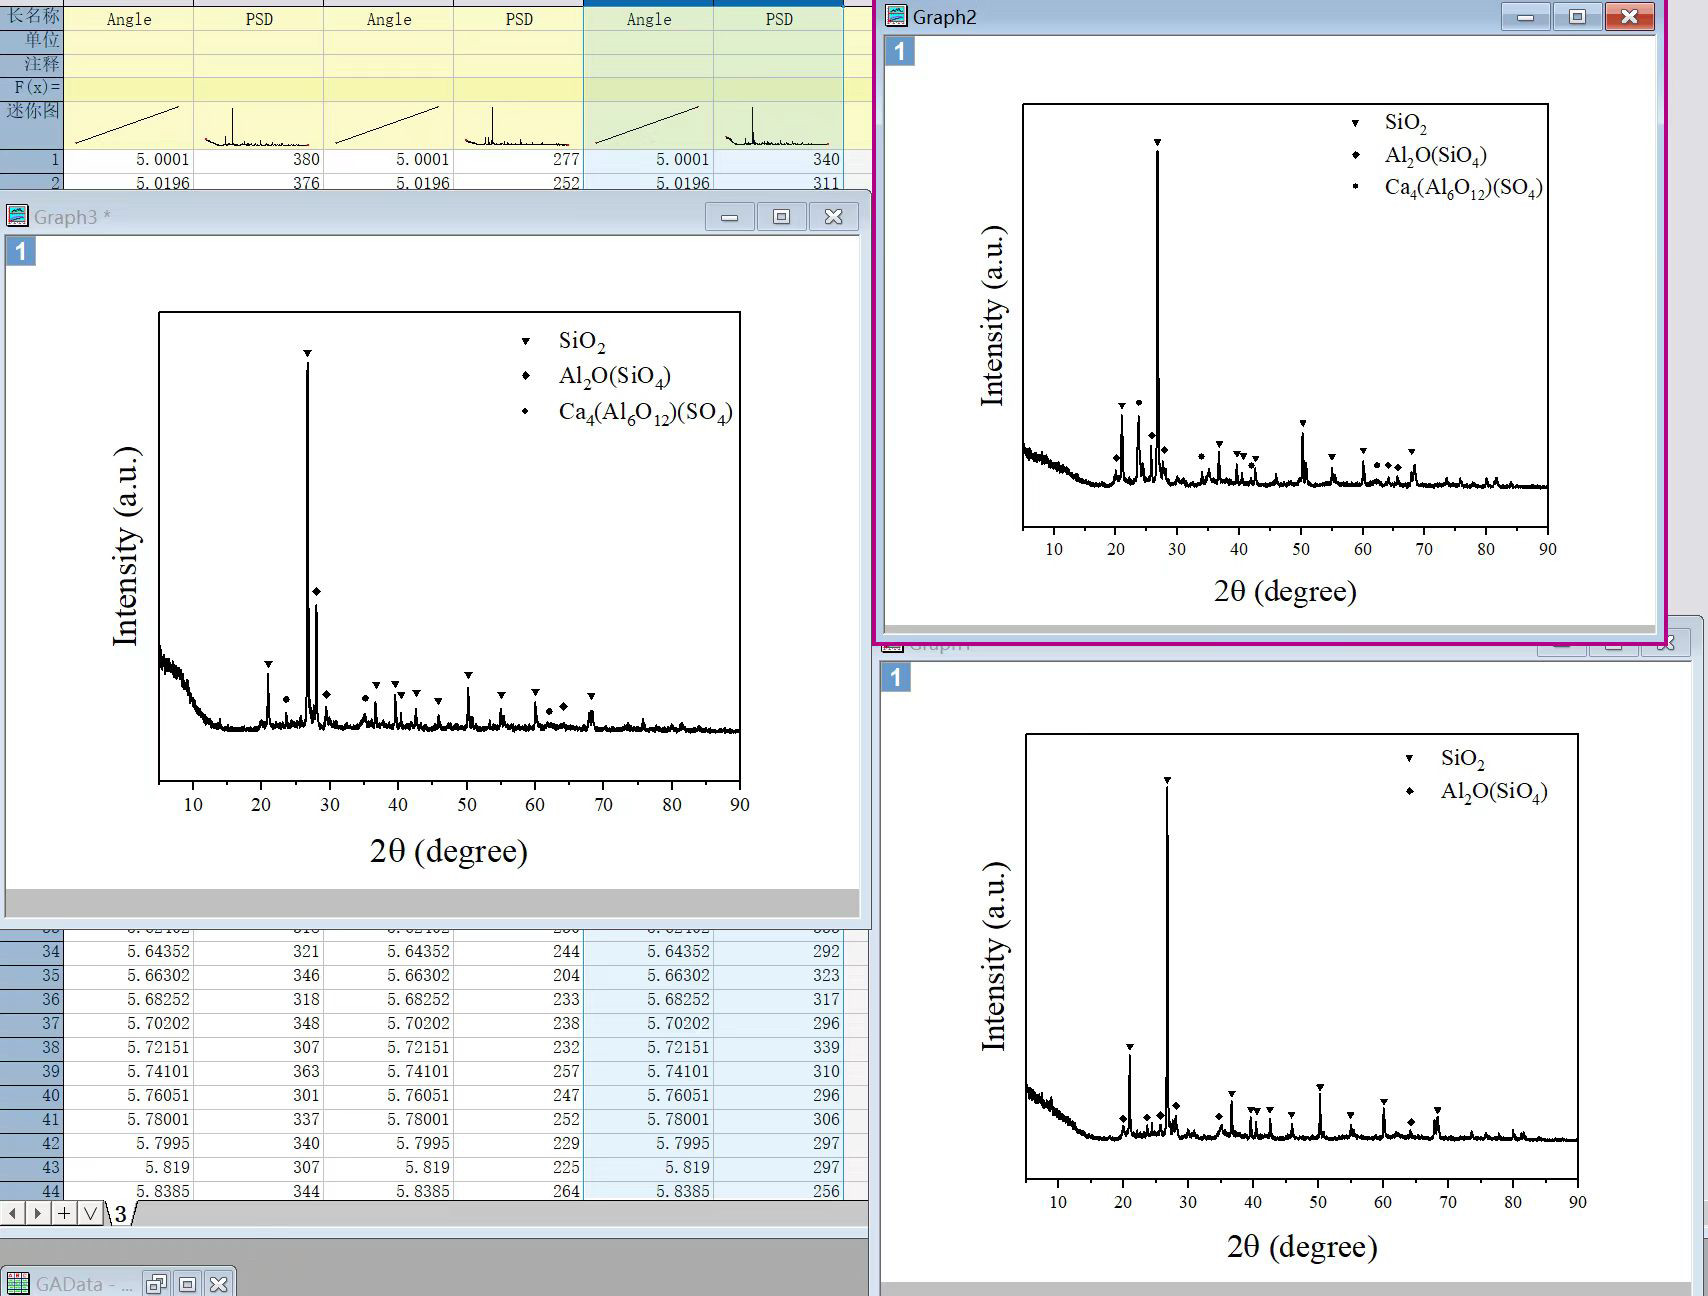Click the GAData workbook icon
Image resolution: width=1708 pixels, height=1296 pixels.
pyautogui.click(x=17, y=1283)
